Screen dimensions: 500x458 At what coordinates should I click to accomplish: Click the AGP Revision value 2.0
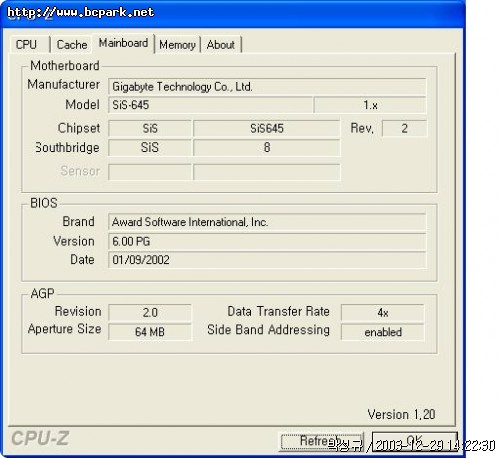150,312
